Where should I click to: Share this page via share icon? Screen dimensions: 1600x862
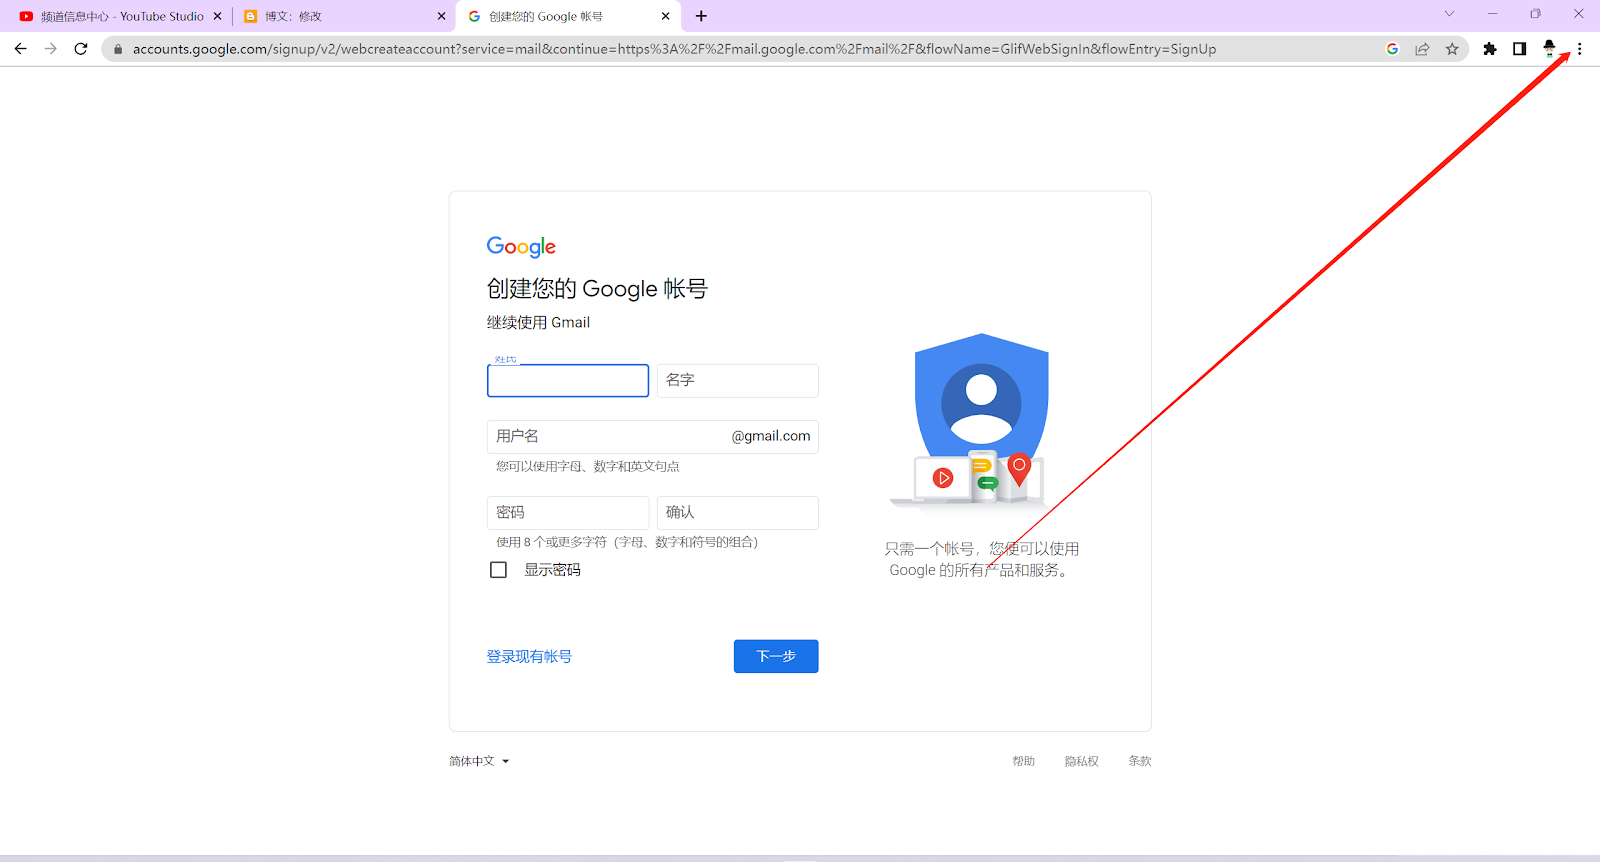(1422, 49)
